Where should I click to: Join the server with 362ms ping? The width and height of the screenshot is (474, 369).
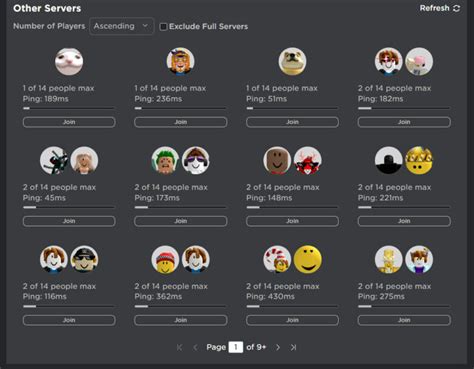[181, 320]
